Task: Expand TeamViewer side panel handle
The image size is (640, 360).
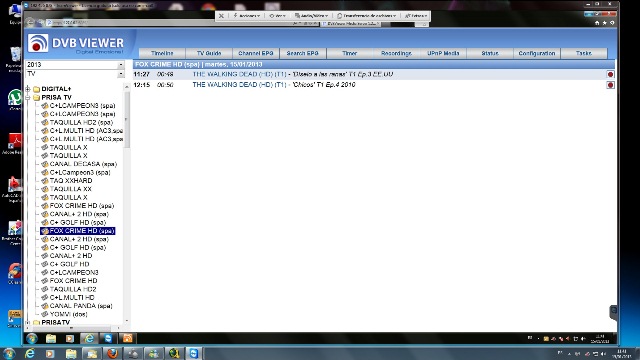Action: click(613, 312)
